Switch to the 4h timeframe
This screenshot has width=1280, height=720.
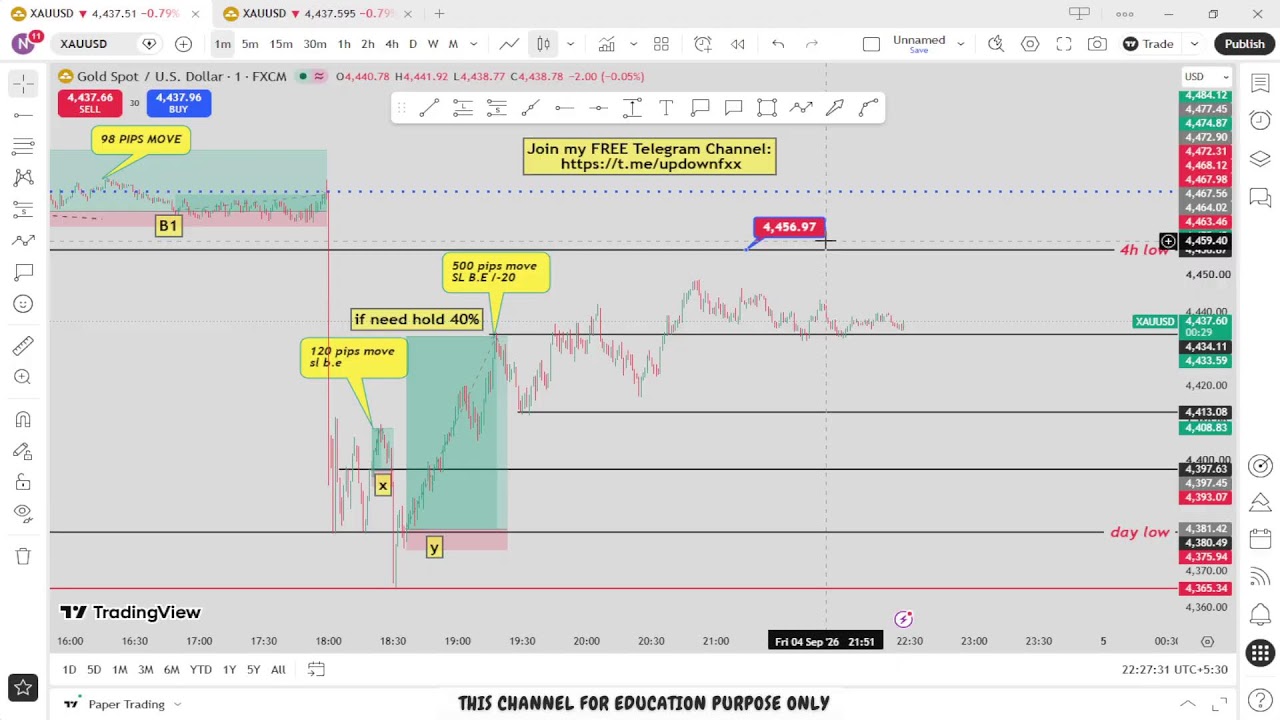(392, 44)
